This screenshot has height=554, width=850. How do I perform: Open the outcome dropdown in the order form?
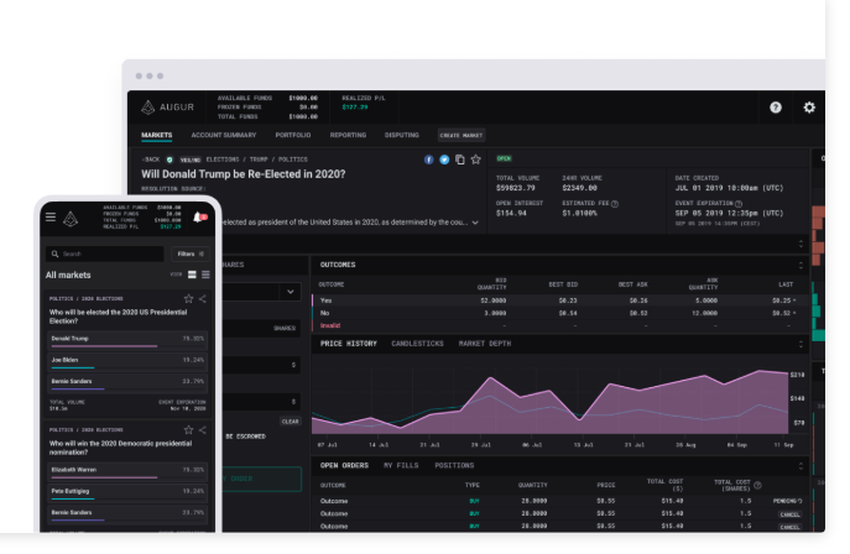coord(290,292)
